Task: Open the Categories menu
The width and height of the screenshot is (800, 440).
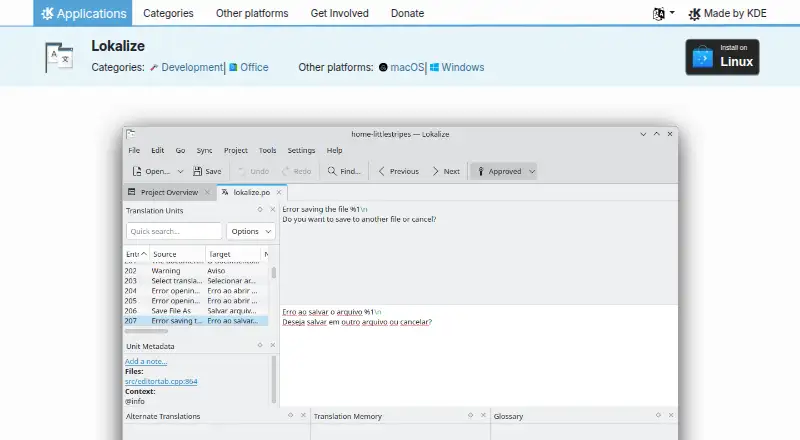Action: [168, 13]
